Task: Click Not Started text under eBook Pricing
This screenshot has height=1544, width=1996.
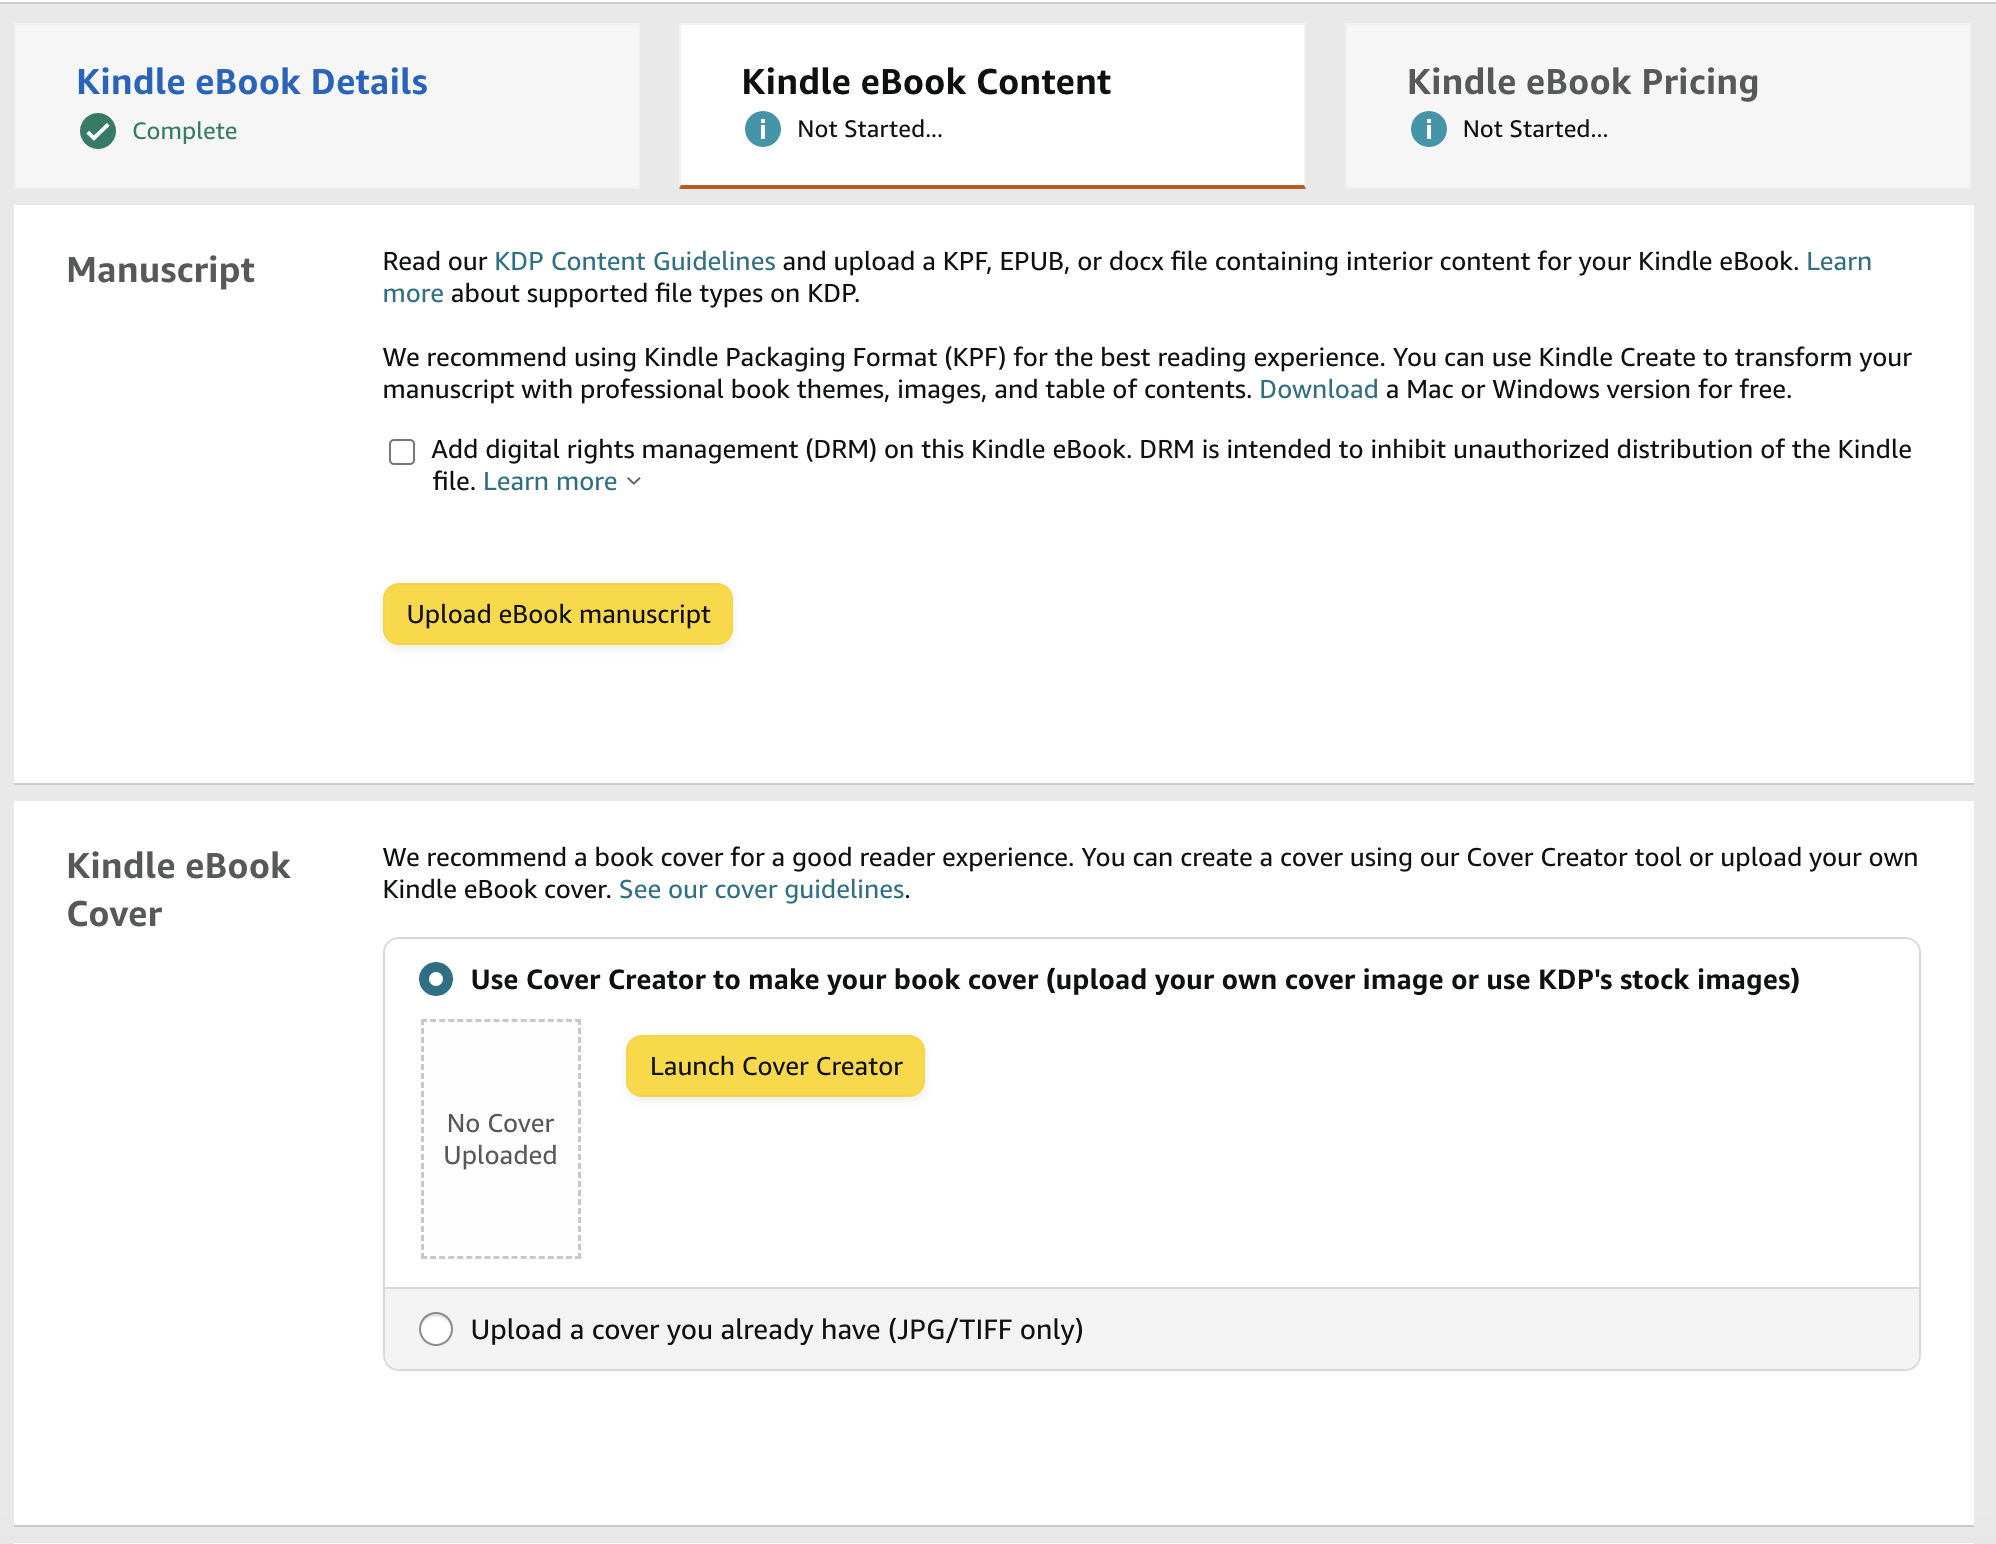Action: [1535, 129]
